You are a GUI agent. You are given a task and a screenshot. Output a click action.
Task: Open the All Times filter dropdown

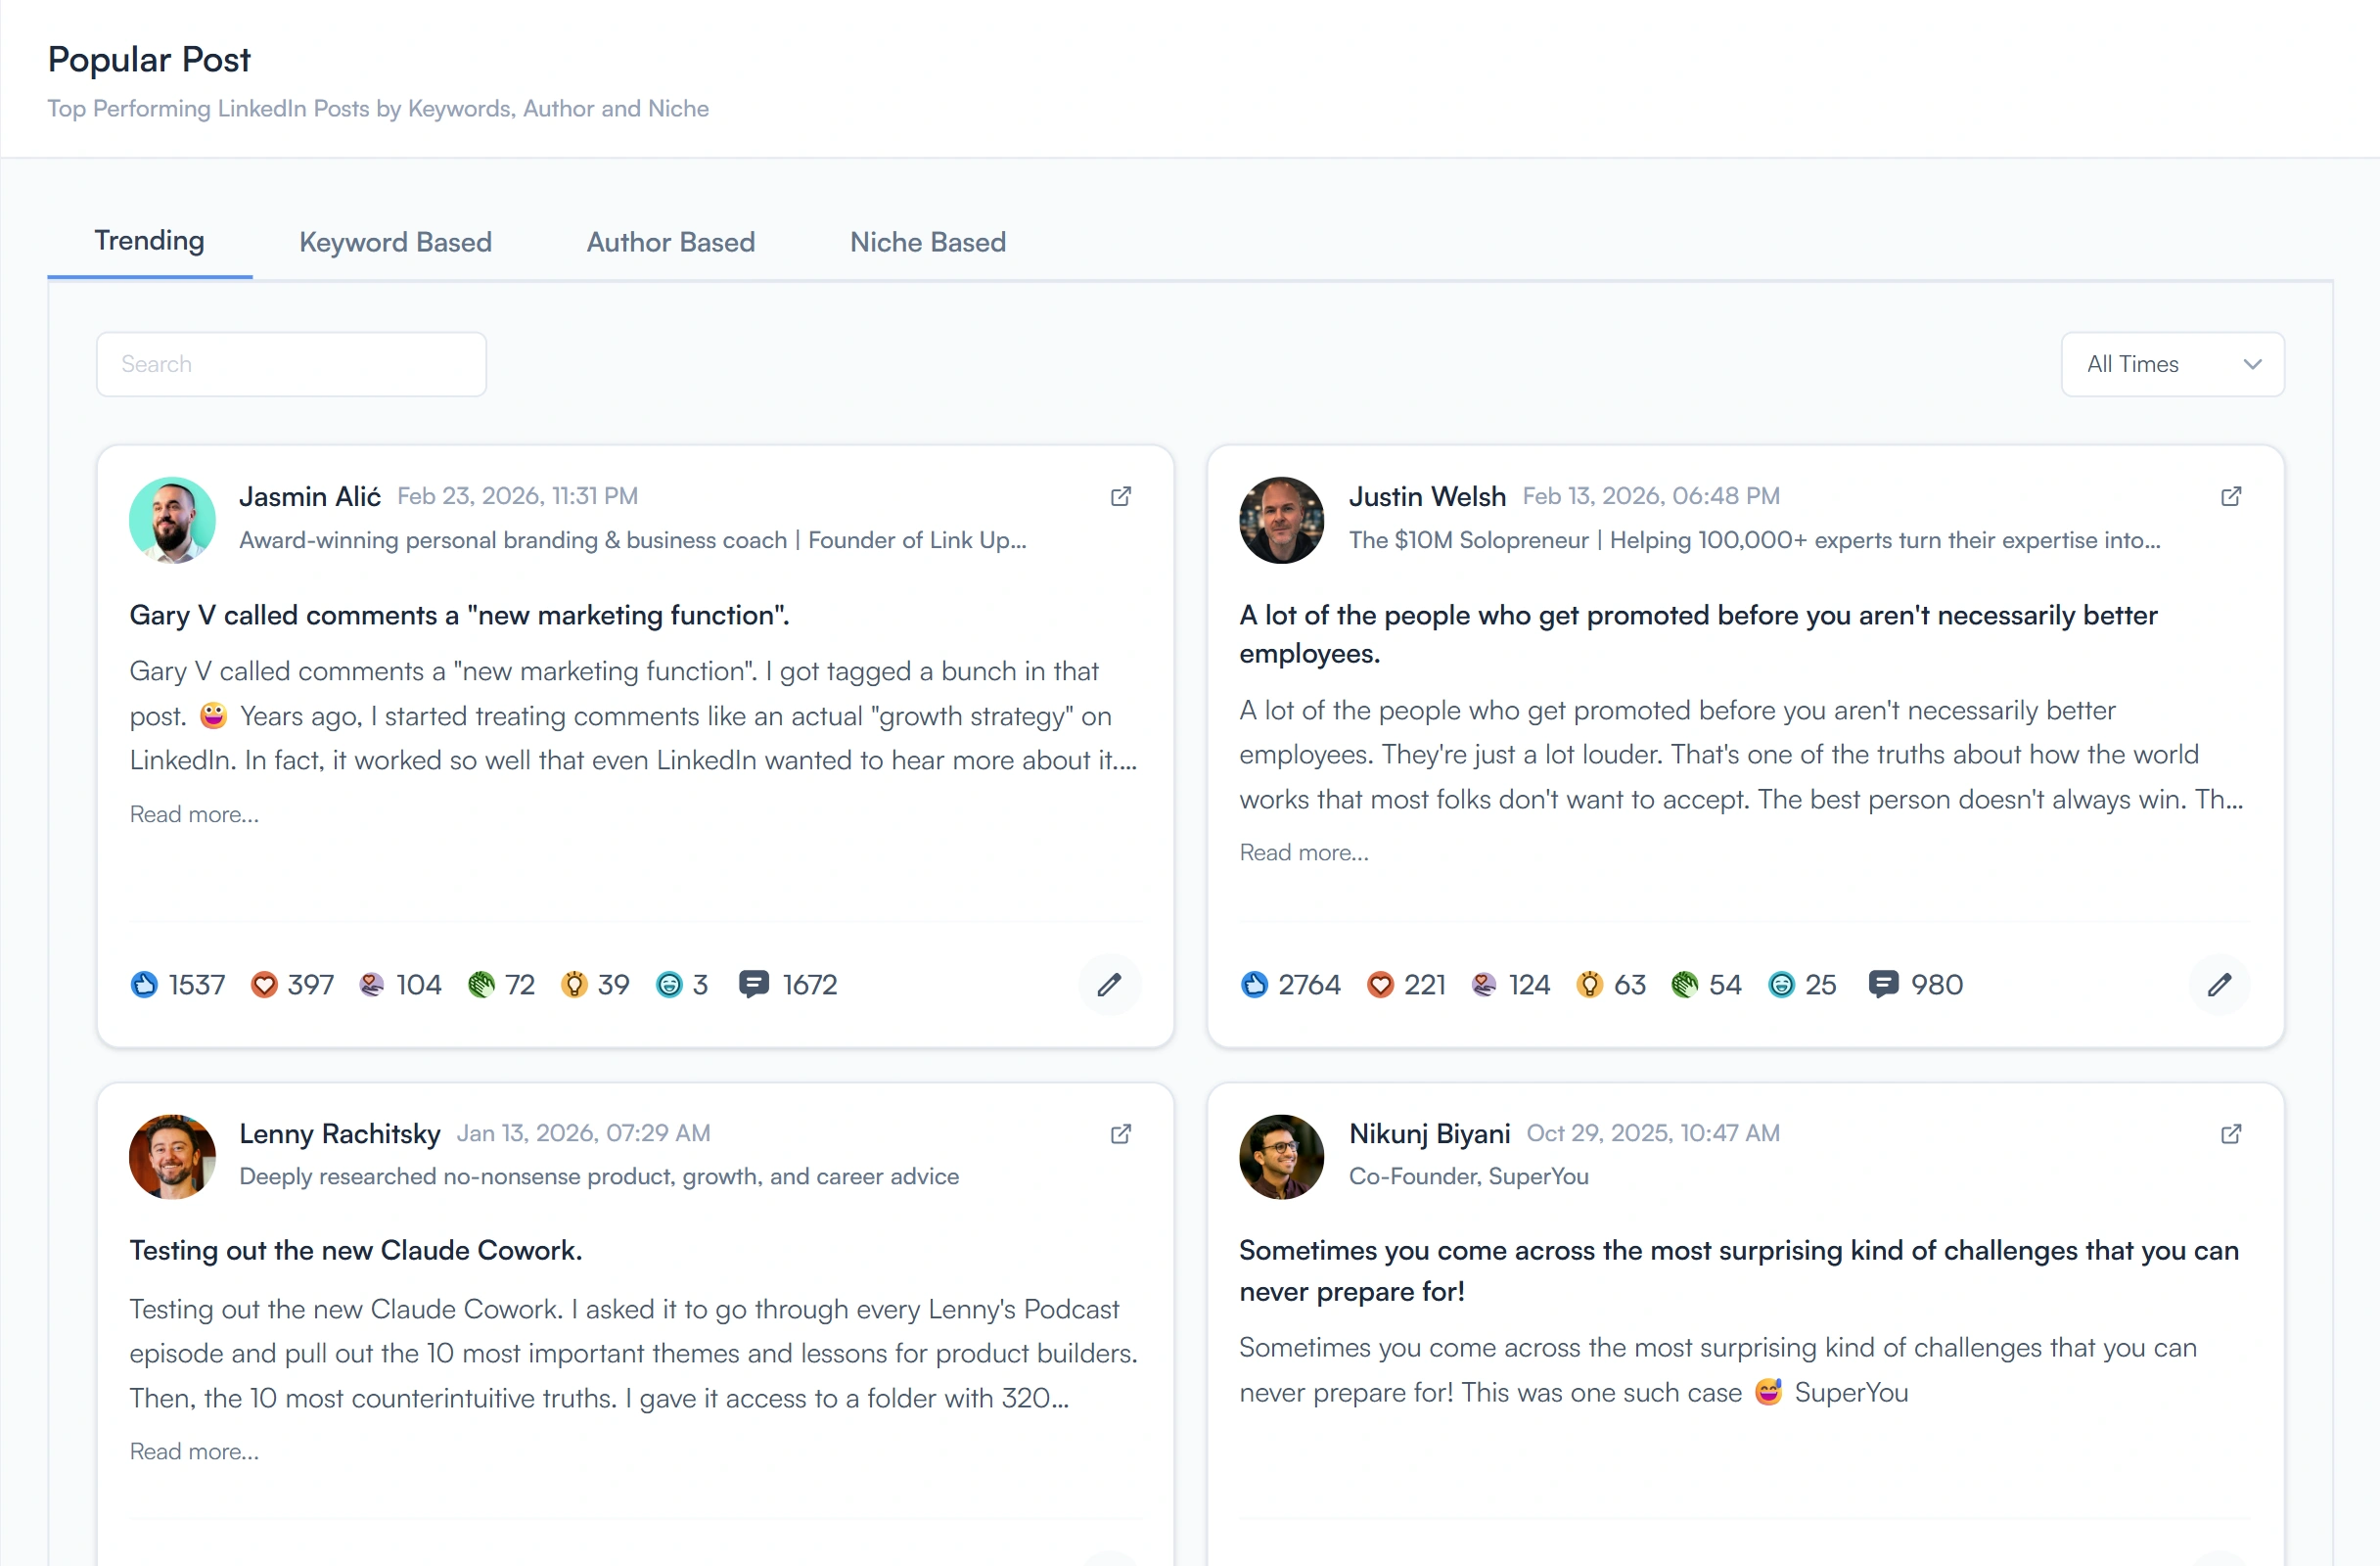[x=2172, y=364]
